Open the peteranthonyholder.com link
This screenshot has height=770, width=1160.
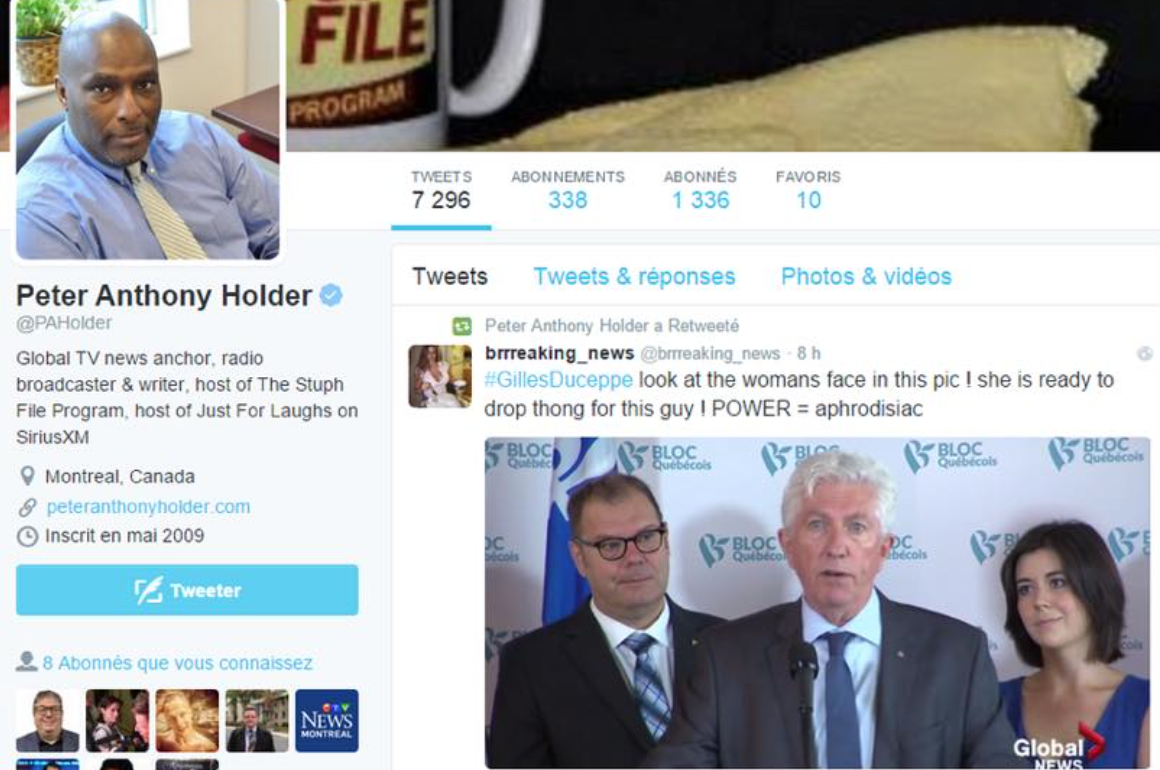pyautogui.click(x=148, y=507)
